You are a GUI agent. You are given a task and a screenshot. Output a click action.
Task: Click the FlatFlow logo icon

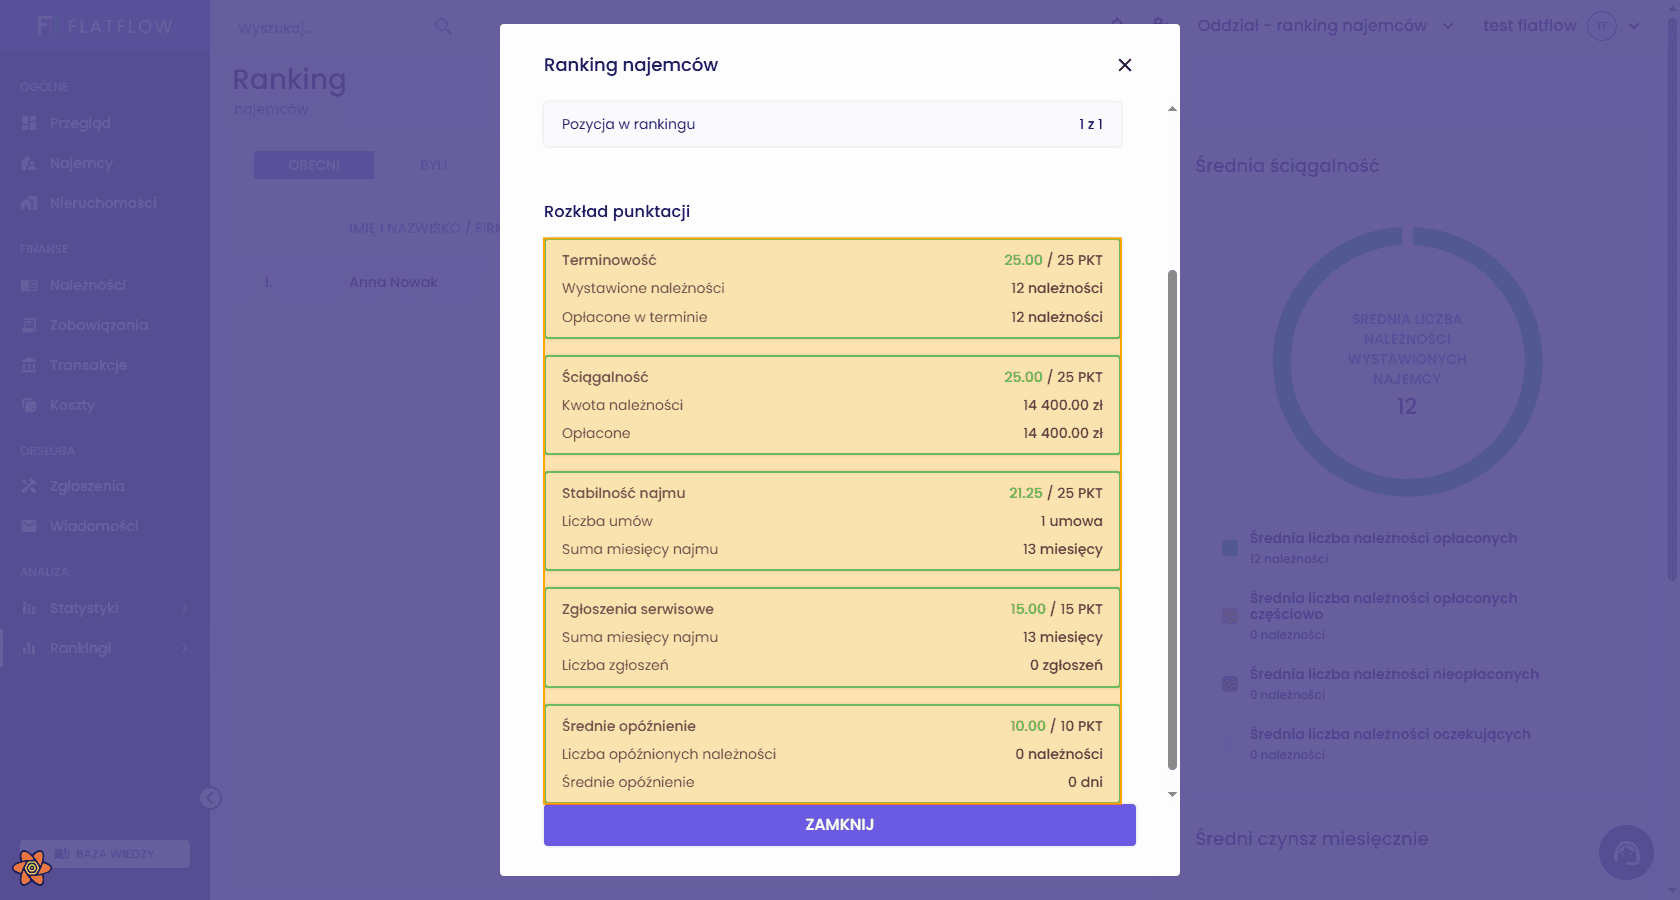point(45,26)
